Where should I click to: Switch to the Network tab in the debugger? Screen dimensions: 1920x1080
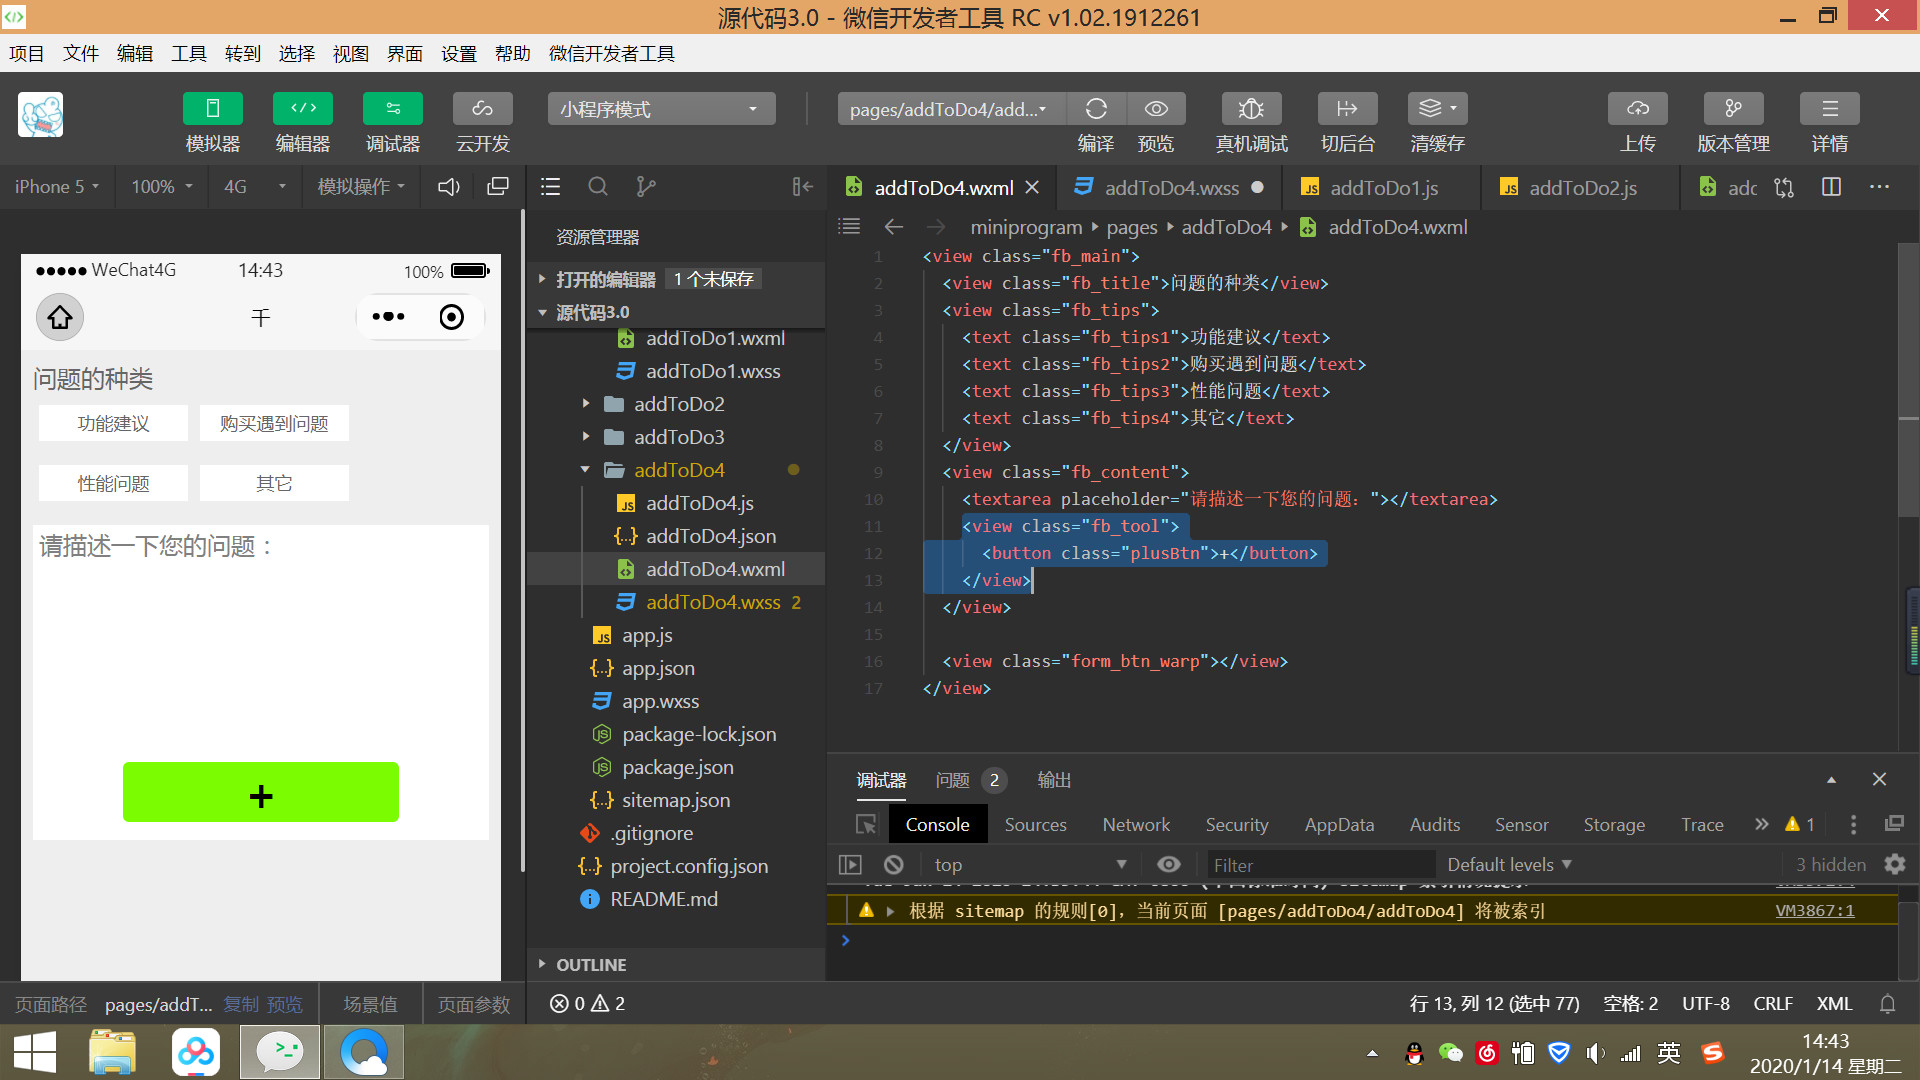[1135, 825]
